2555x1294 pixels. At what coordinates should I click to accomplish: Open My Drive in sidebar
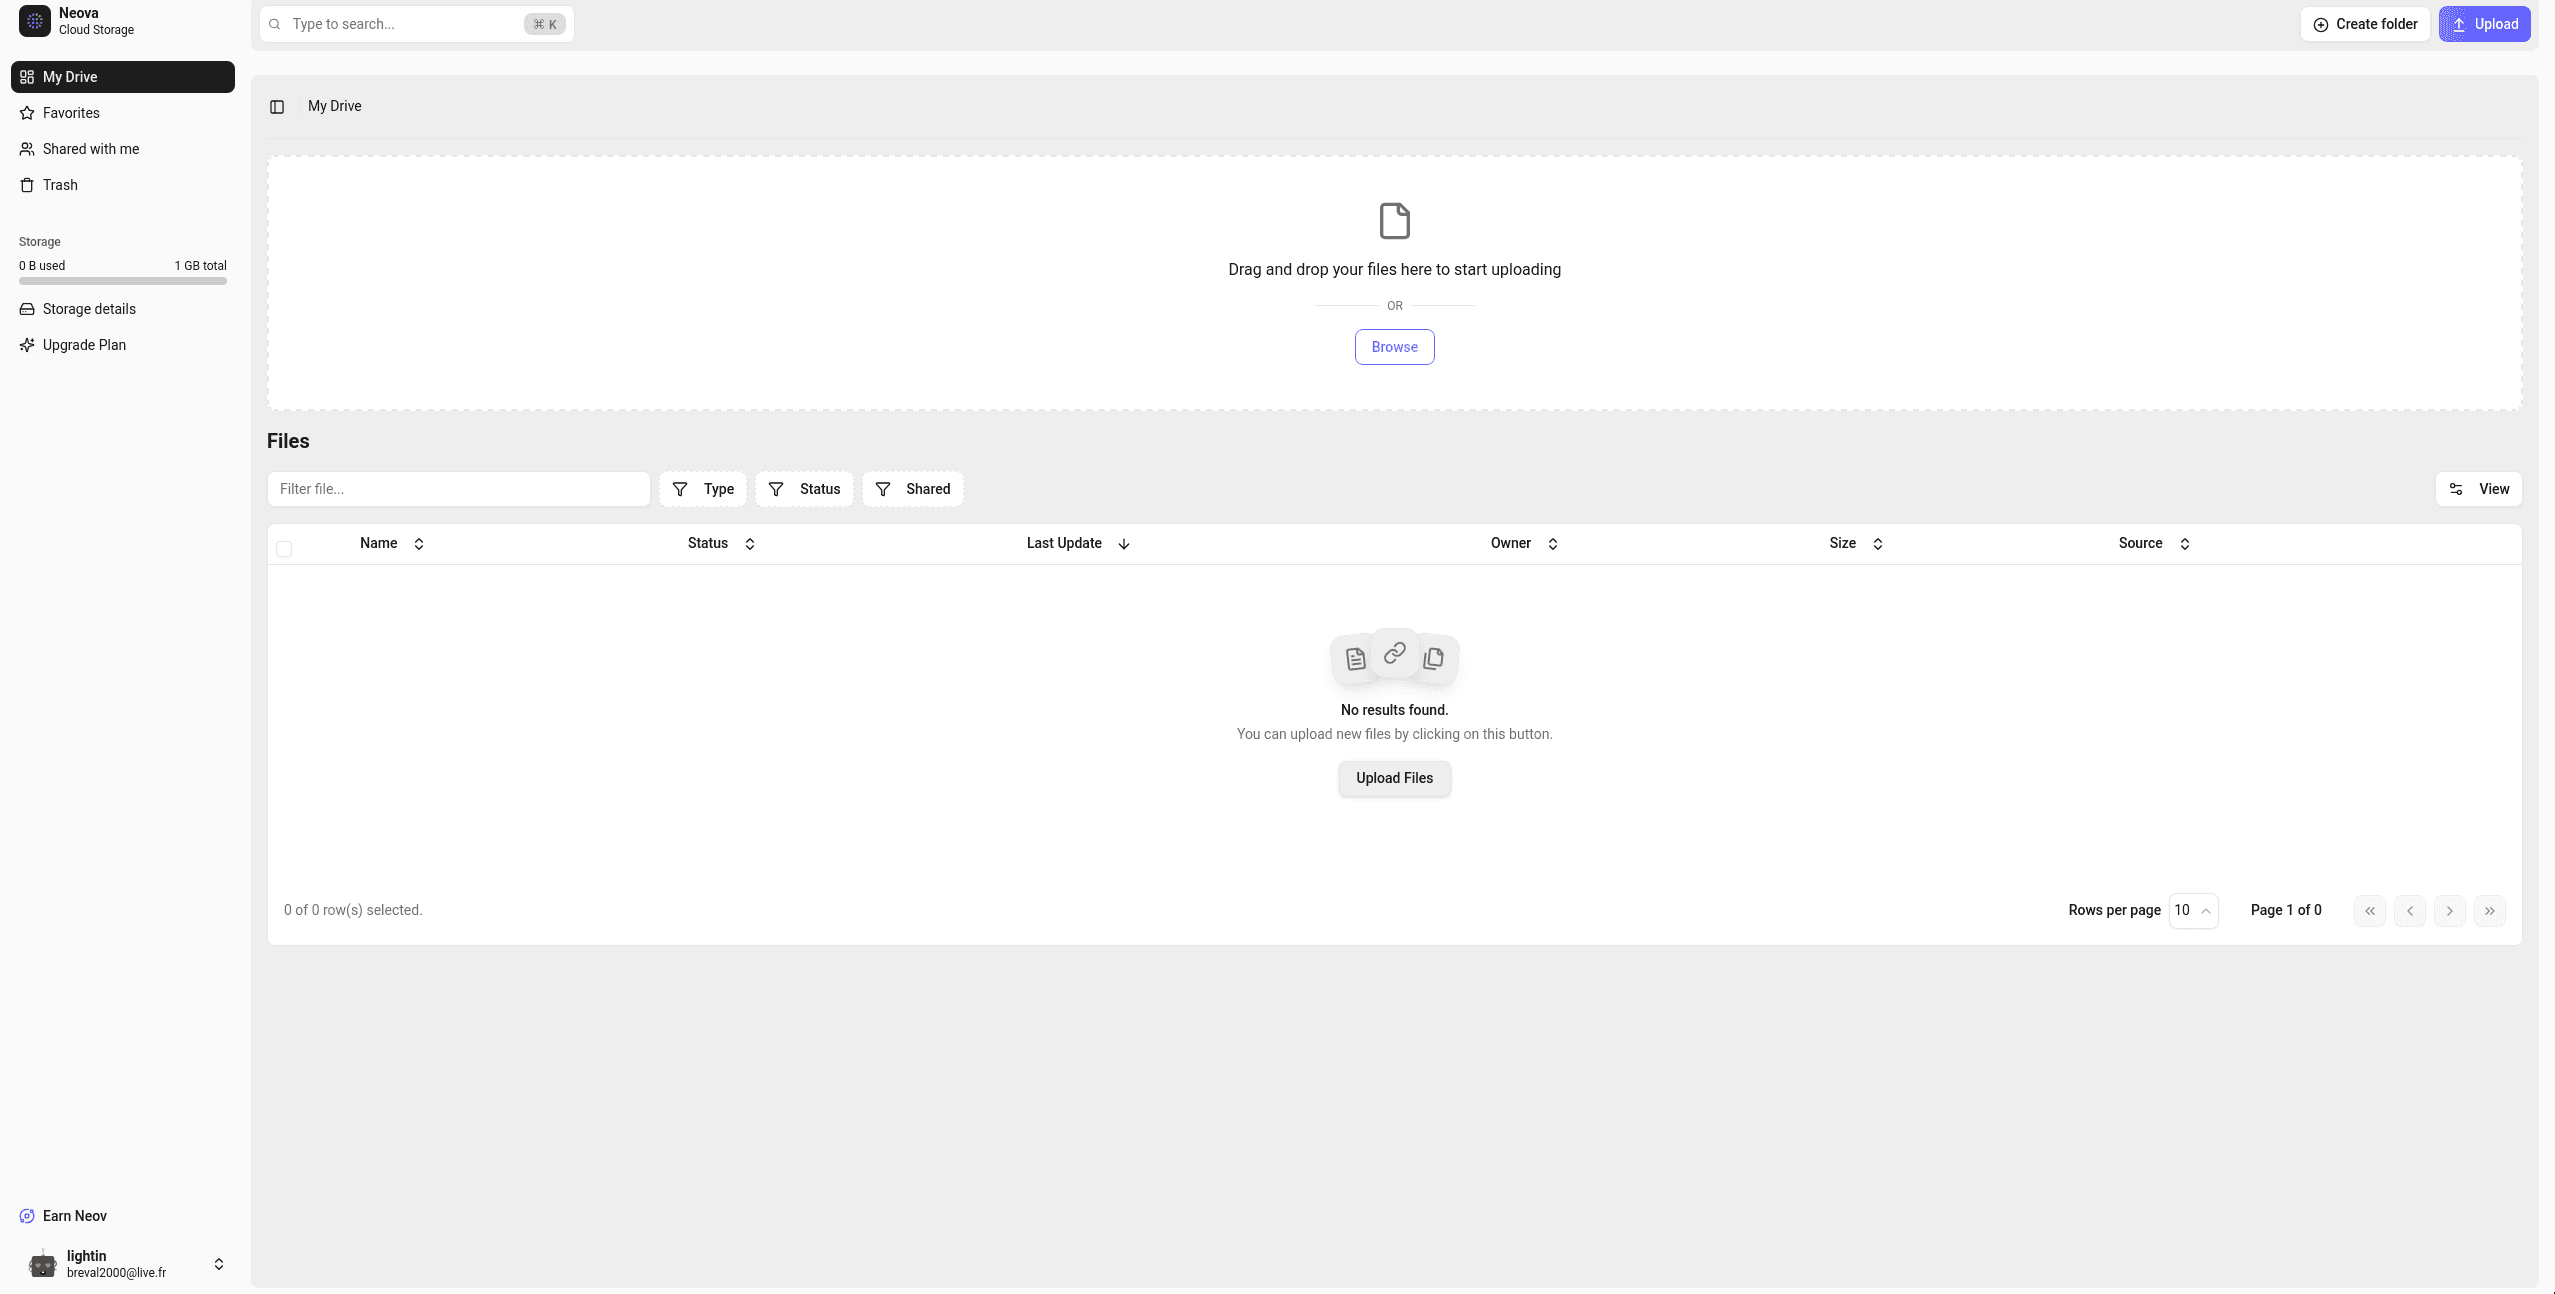(123, 77)
